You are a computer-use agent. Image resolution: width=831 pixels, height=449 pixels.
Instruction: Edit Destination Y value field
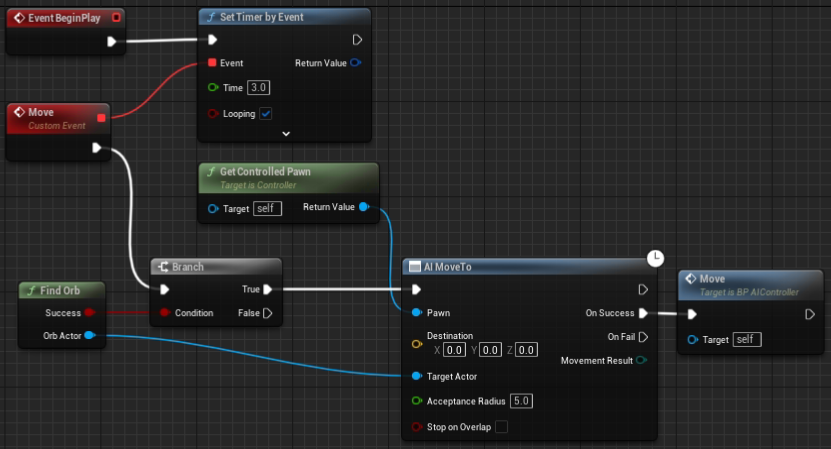(490, 350)
